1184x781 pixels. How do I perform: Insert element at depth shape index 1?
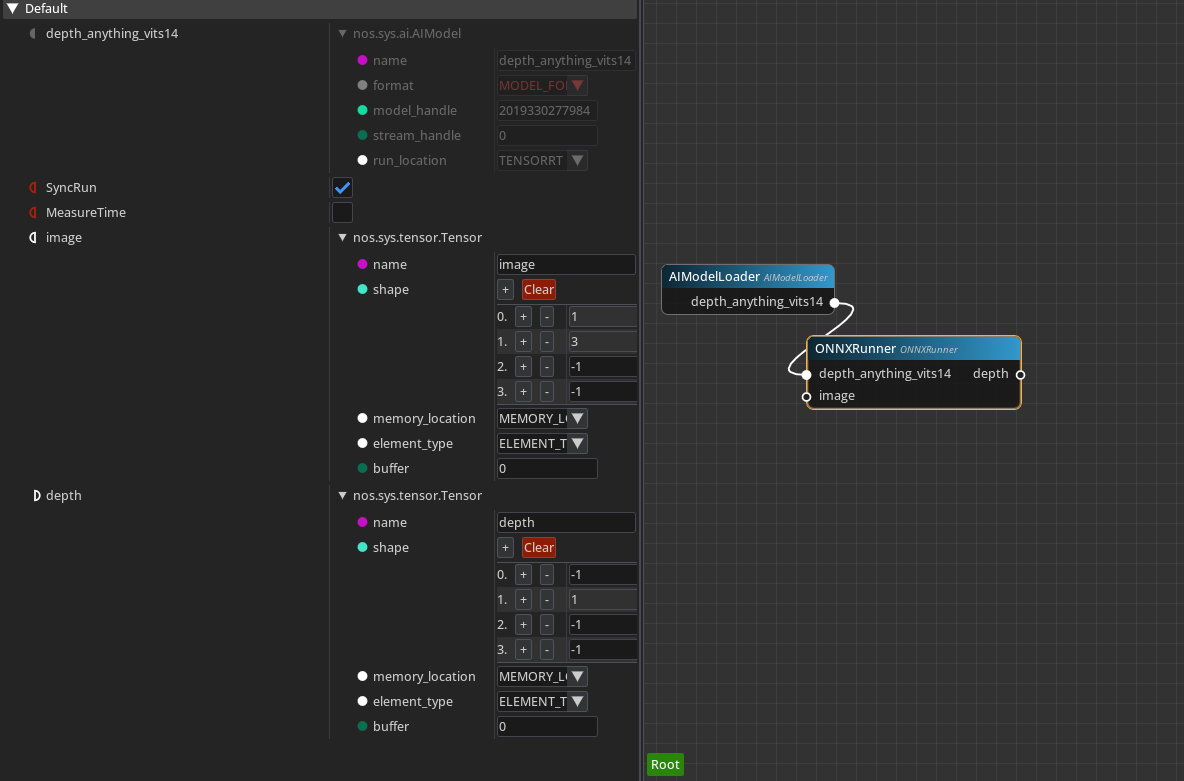click(x=523, y=600)
